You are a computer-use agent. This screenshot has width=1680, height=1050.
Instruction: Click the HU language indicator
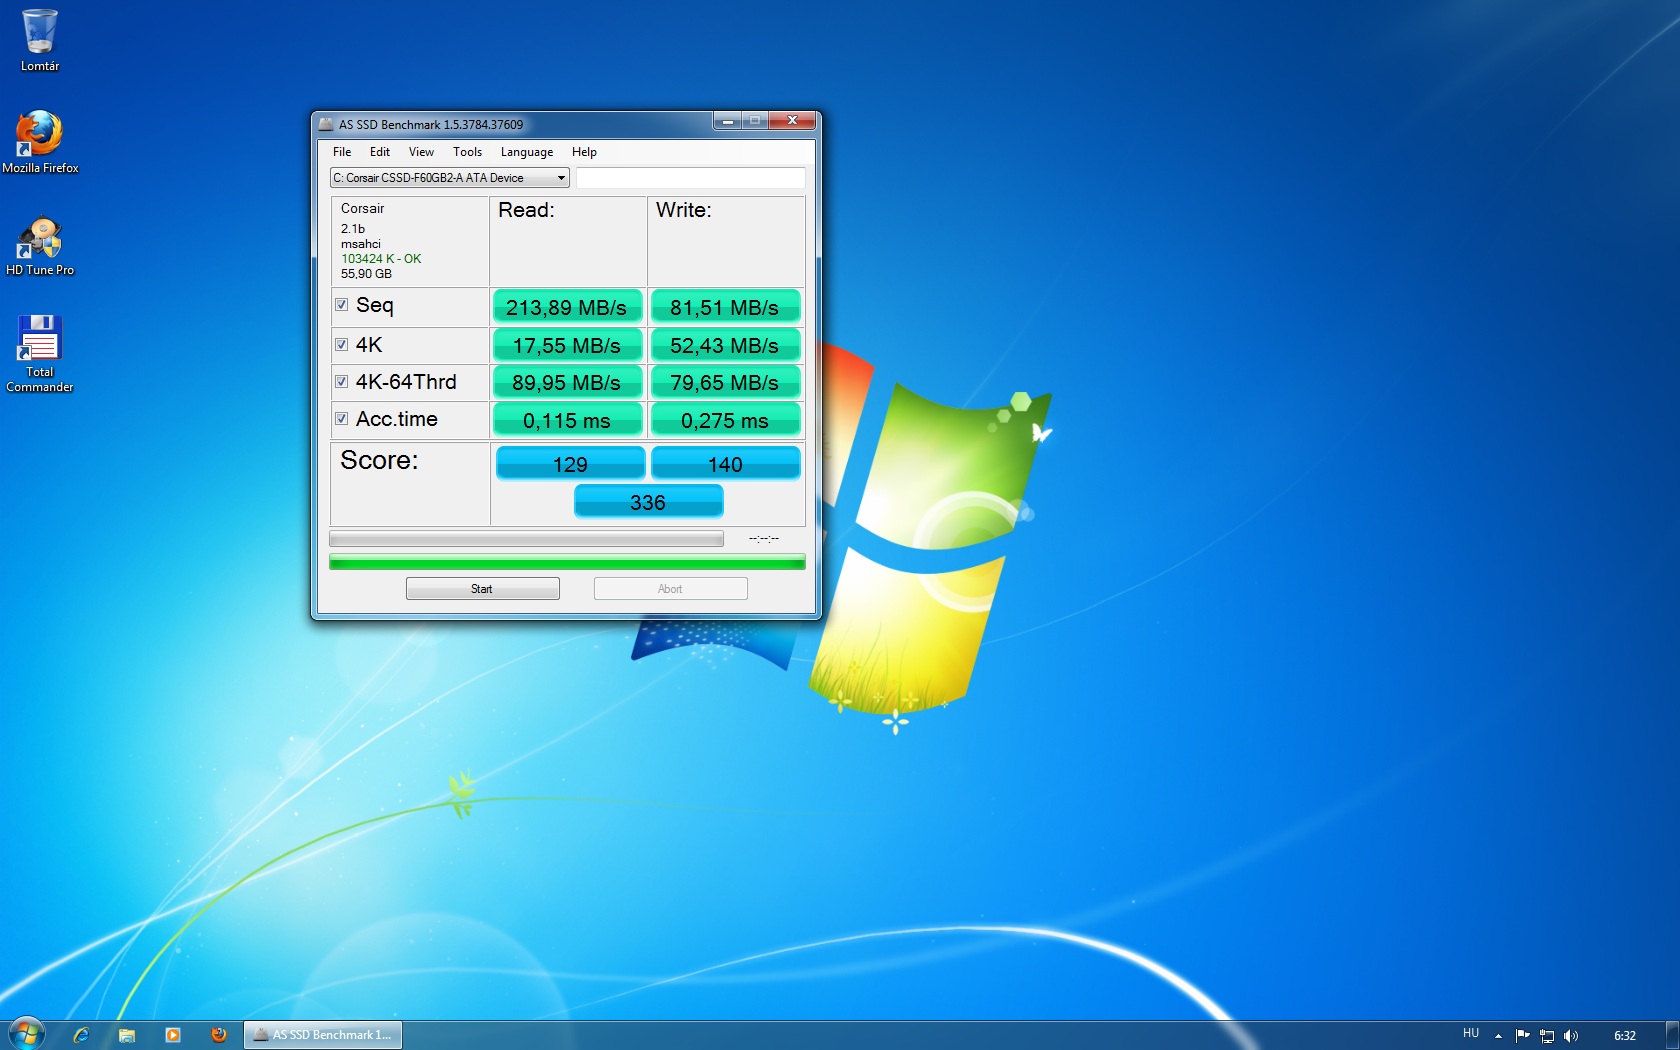click(x=1471, y=1034)
